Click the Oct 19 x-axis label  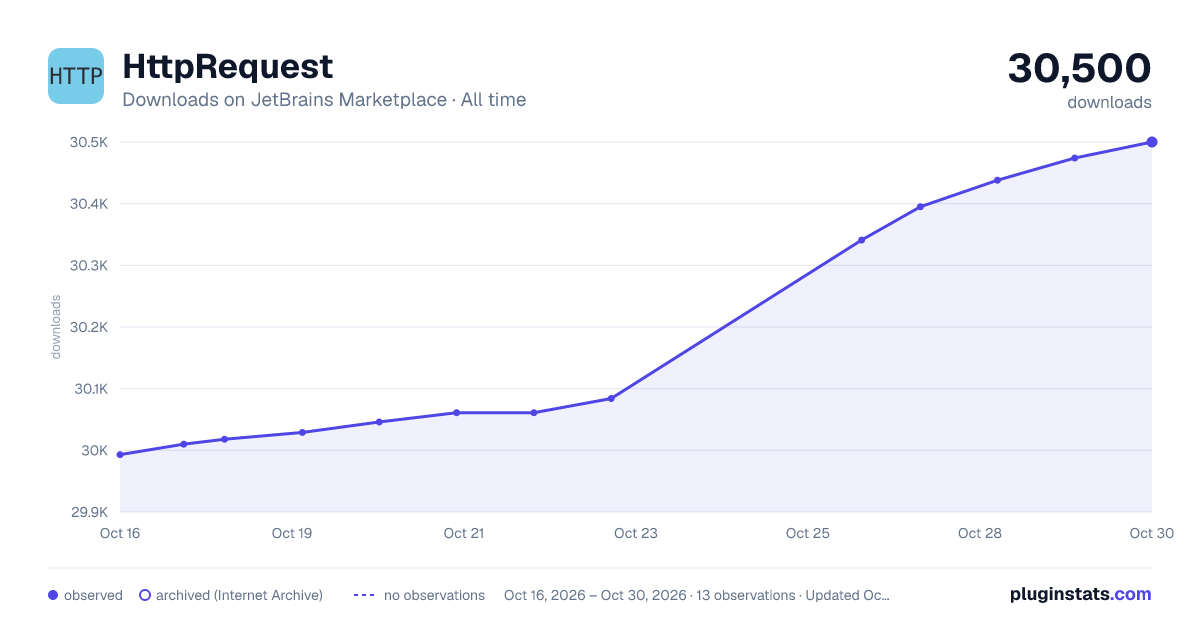pos(292,533)
